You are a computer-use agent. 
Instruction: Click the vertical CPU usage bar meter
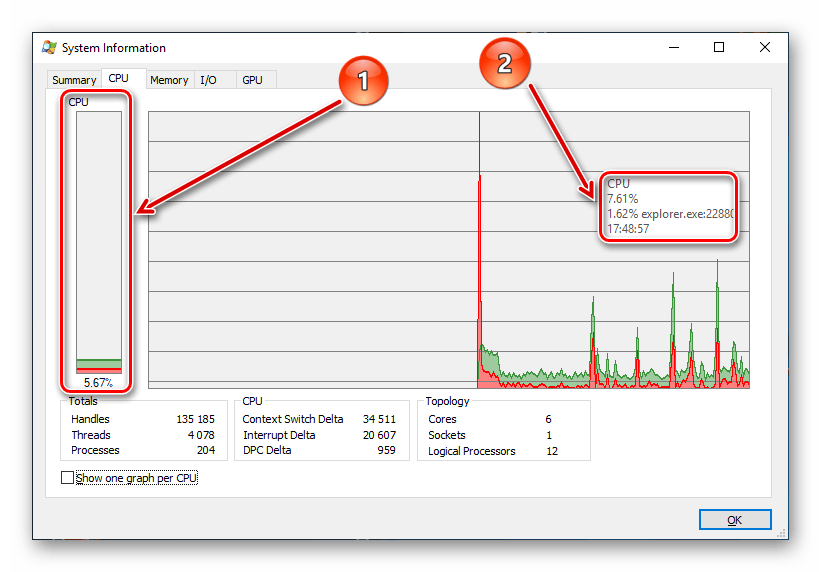[x=98, y=242]
